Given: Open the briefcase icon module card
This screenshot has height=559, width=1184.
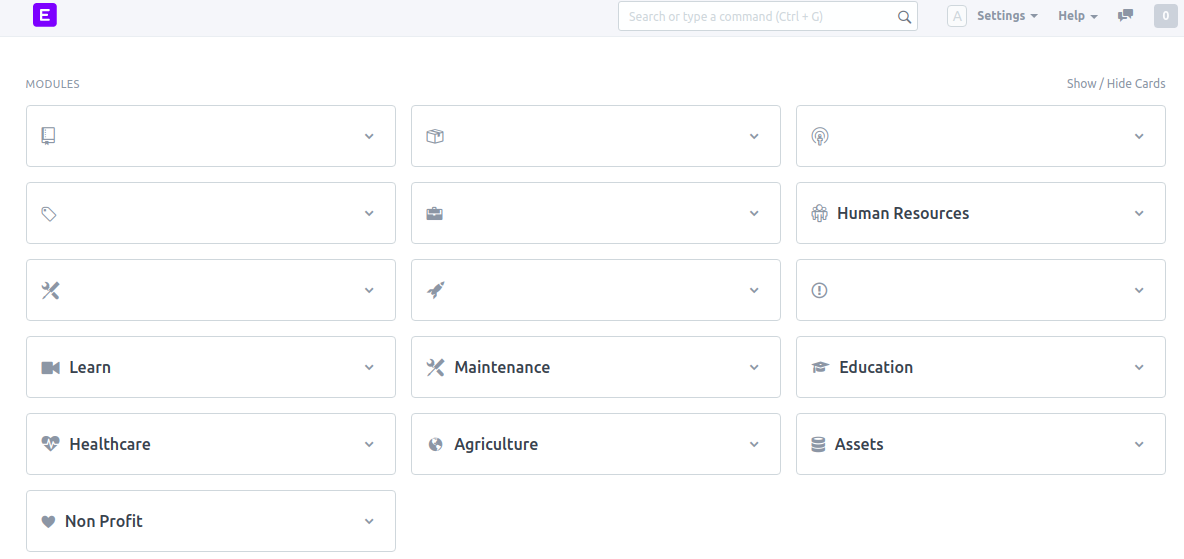Looking at the screenshot, I should coord(596,213).
